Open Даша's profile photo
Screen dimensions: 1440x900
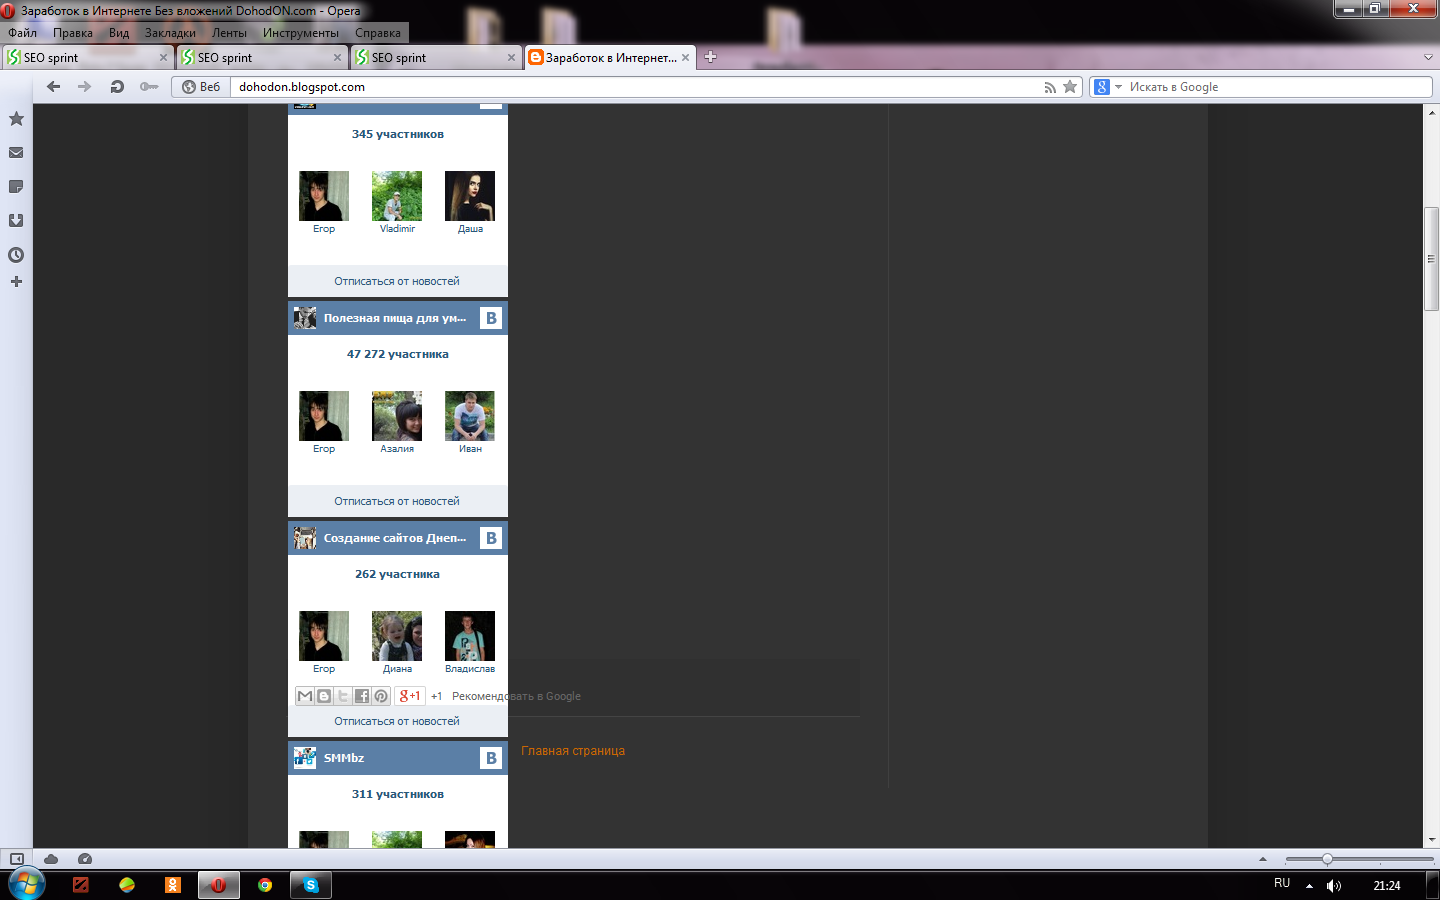tap(470, 196)
